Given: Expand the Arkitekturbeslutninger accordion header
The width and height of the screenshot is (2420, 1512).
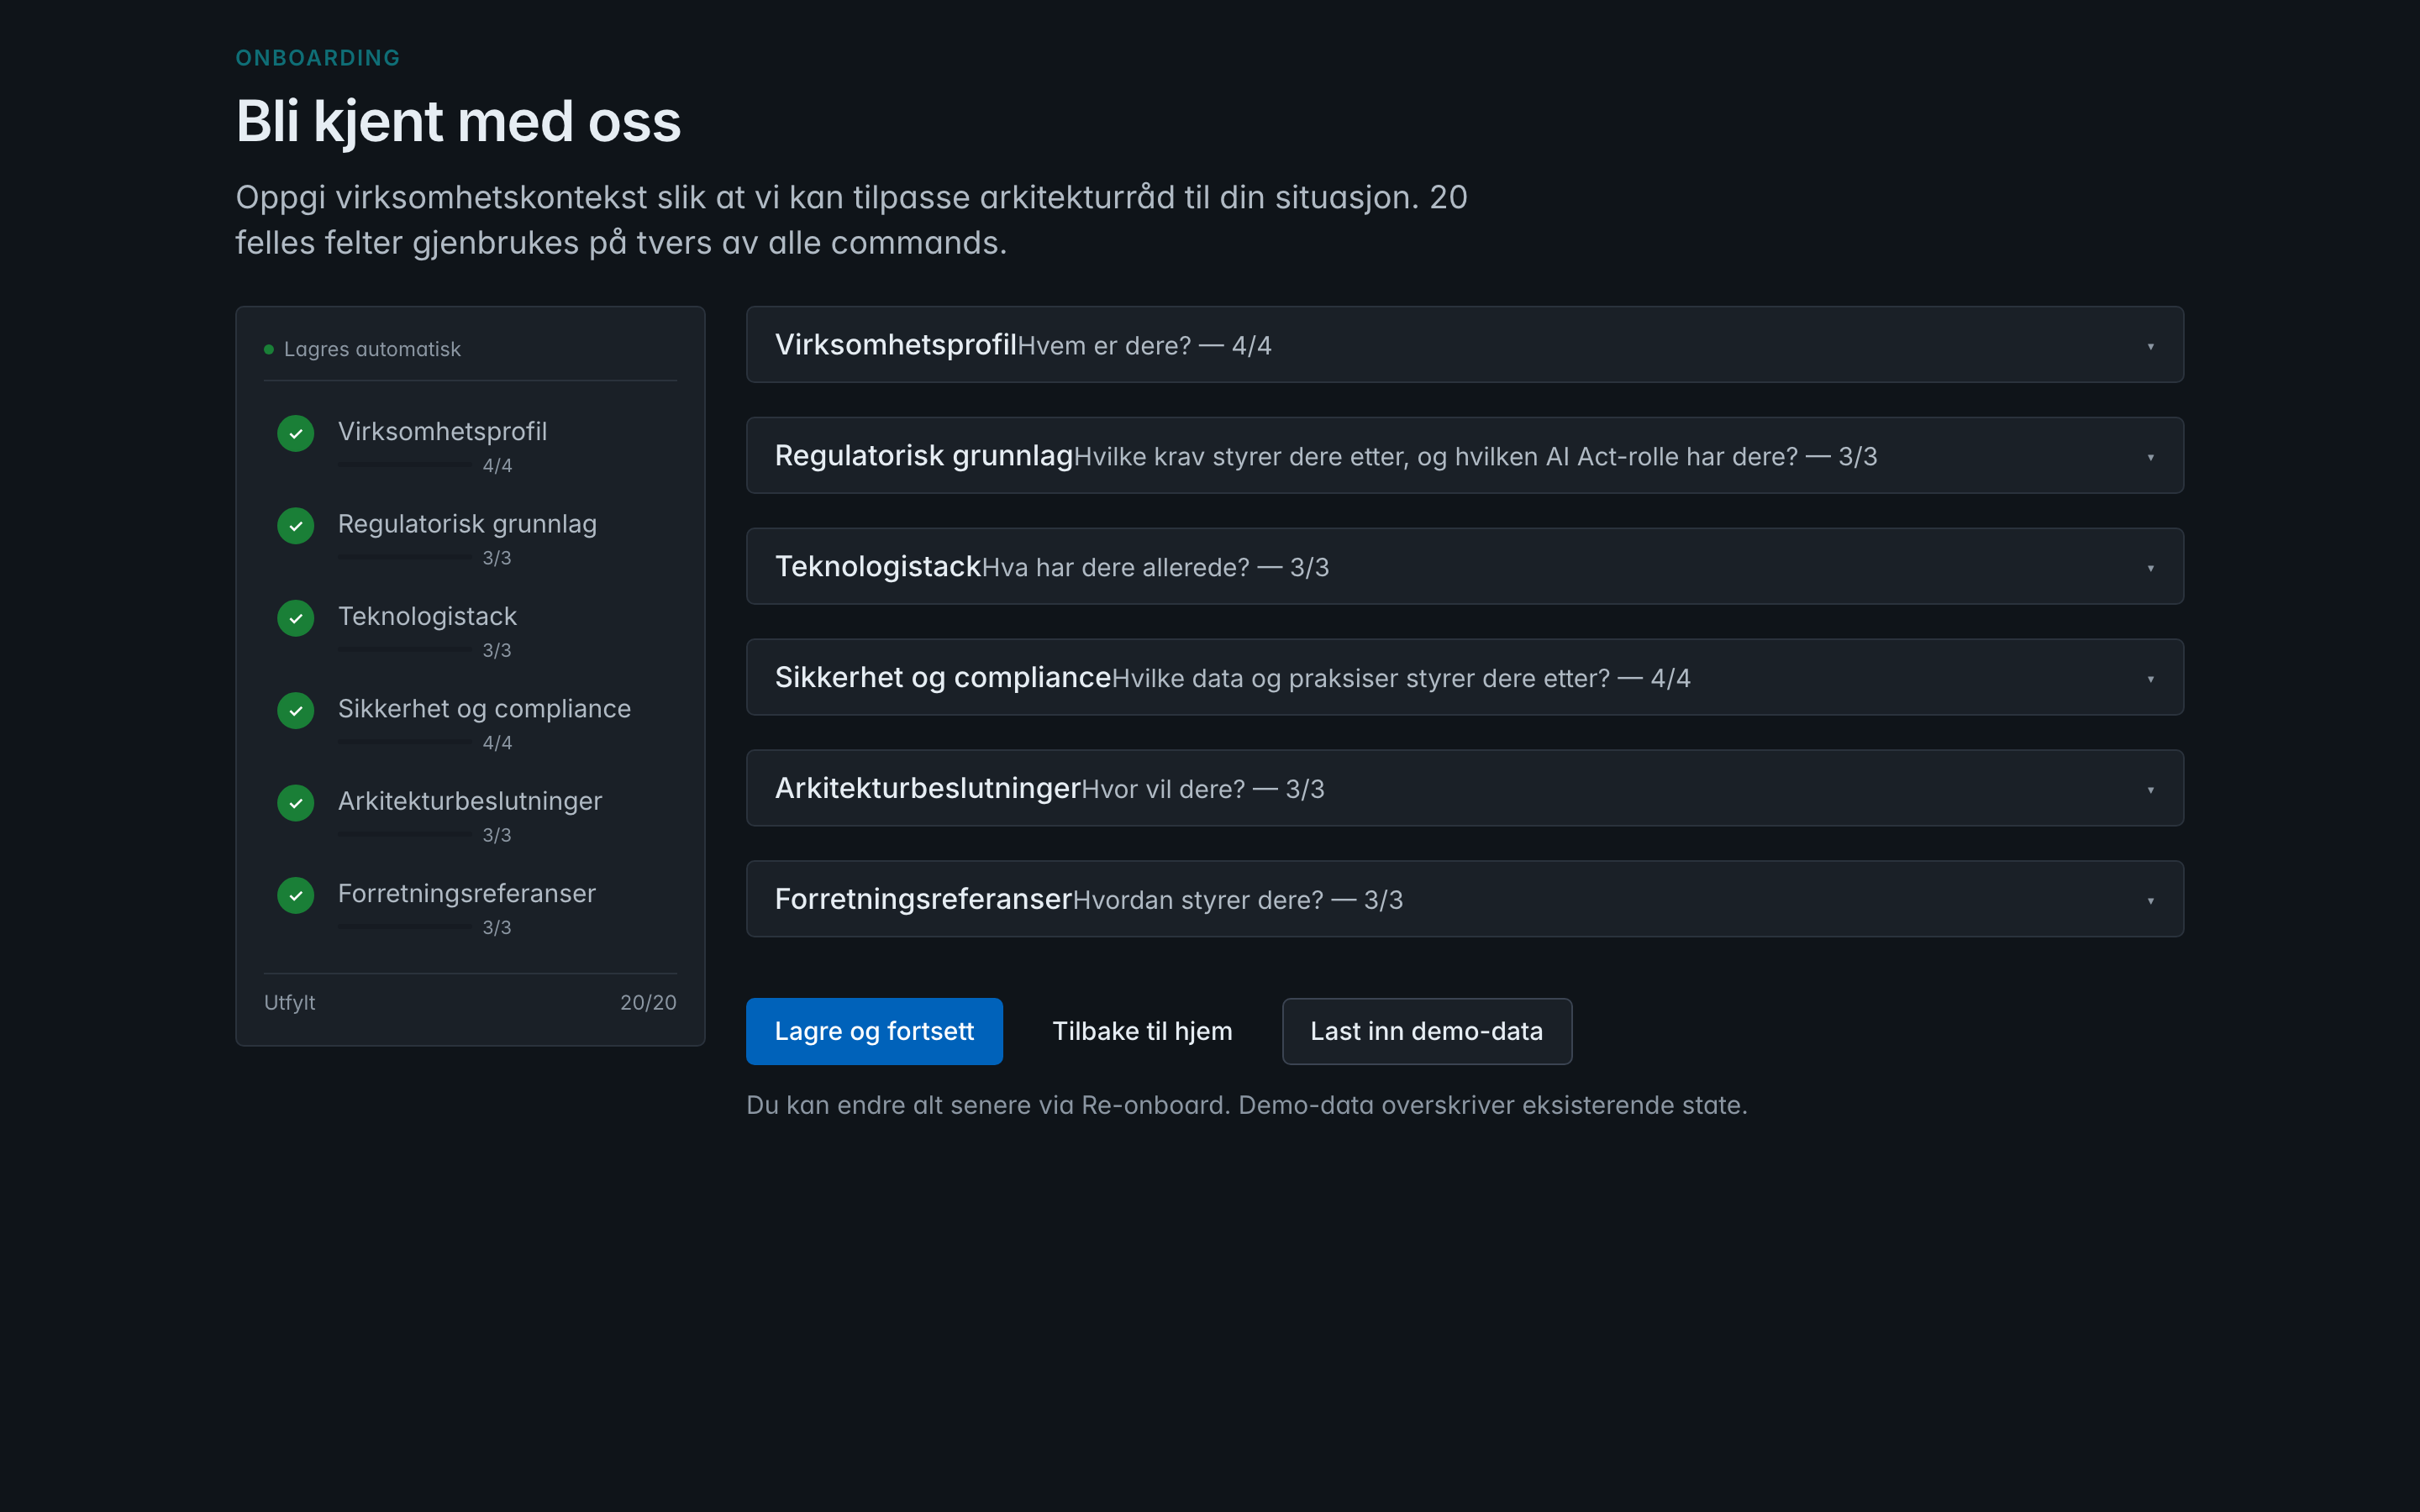Looking at the screenshot, I should click(1464, 788).
